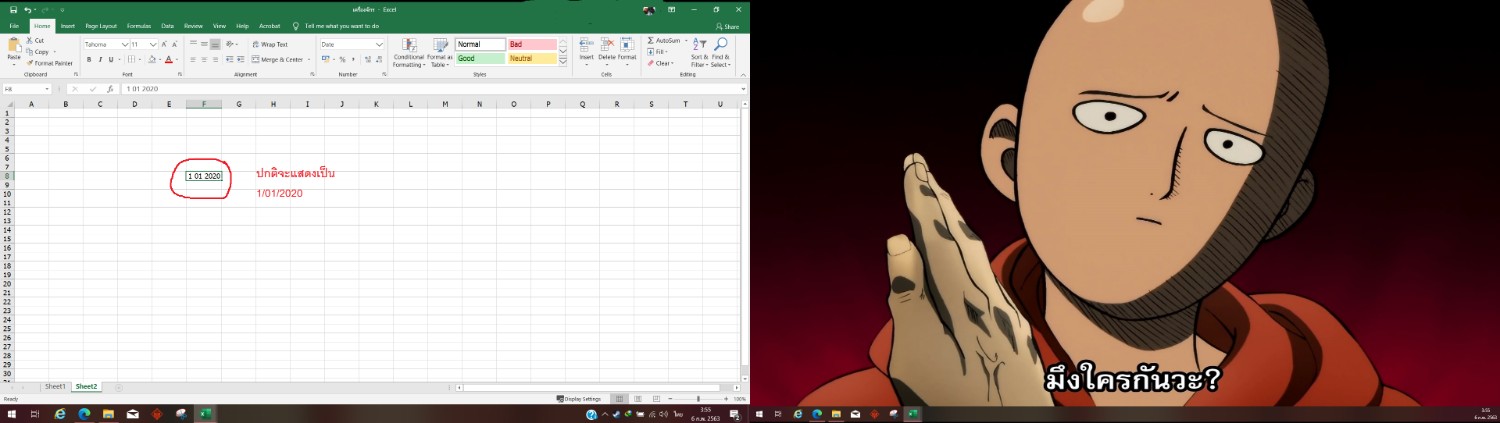Open the Tahoma font name dropdown
Viewport: 1500px width, 423px height.
(x=125, y=44)
